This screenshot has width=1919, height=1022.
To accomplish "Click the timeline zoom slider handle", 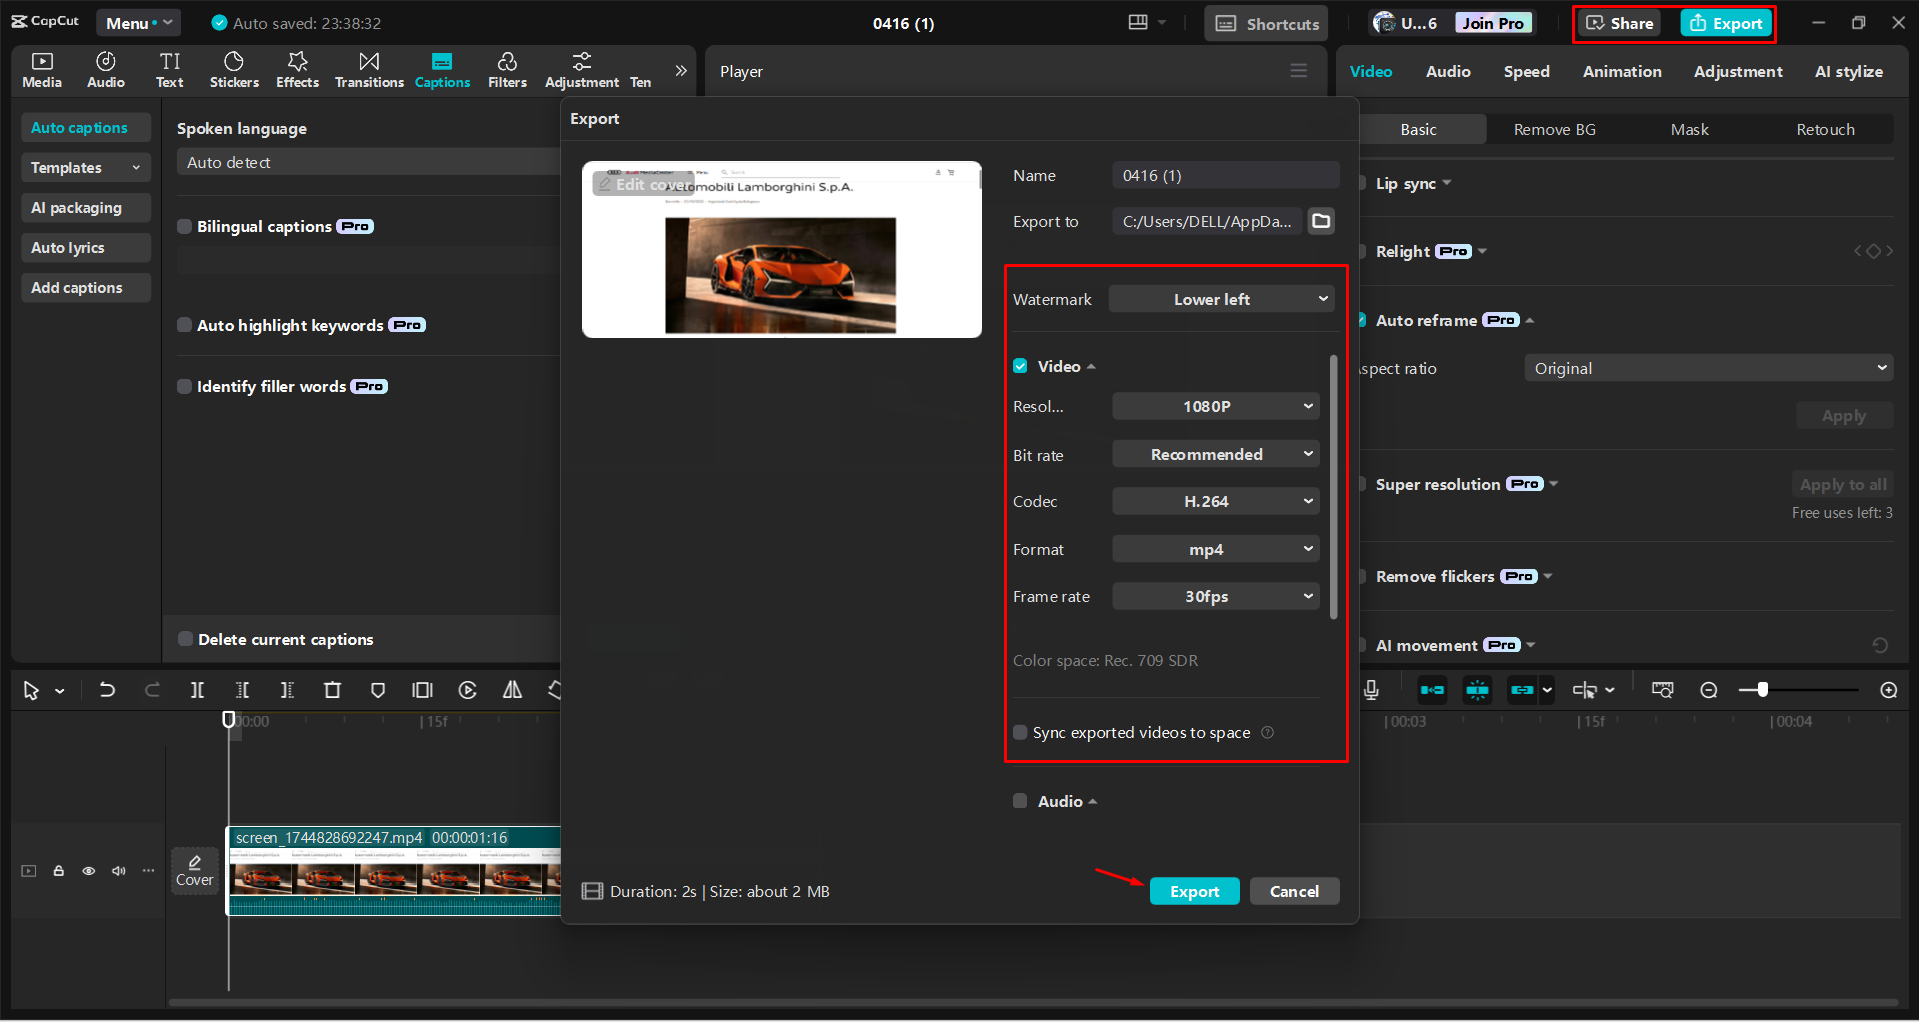I will point(1762,690).
